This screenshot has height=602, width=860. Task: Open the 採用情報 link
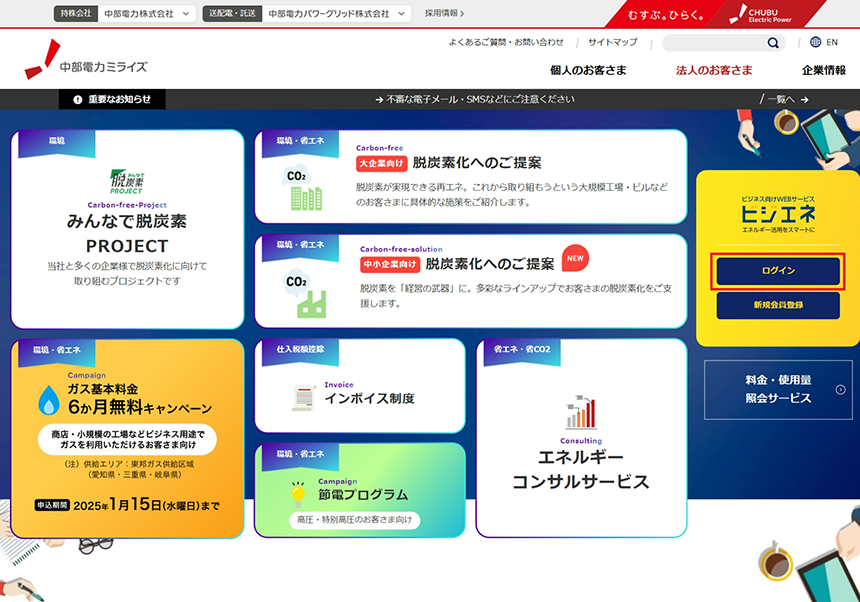coord(444,13)
